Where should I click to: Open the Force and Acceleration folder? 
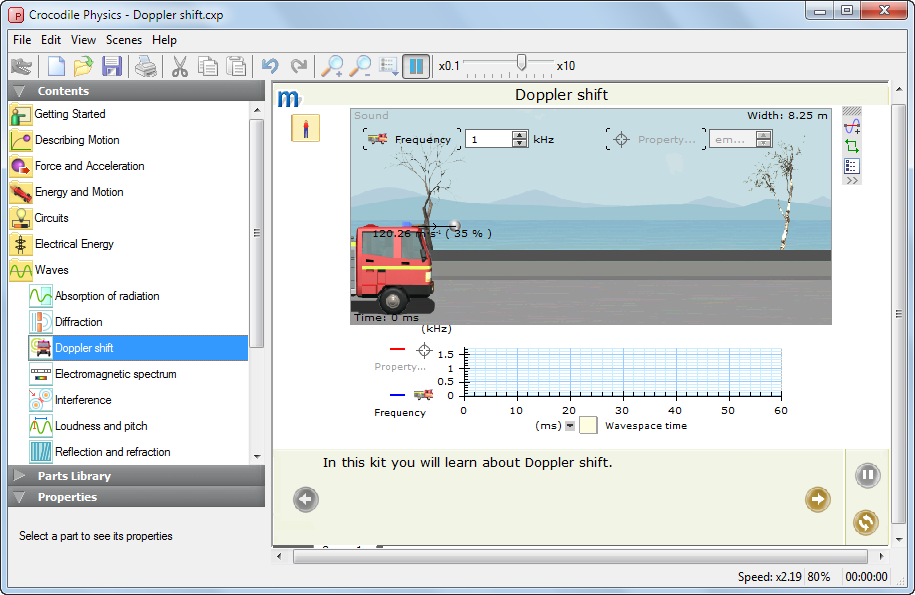[x=89, y=166]
